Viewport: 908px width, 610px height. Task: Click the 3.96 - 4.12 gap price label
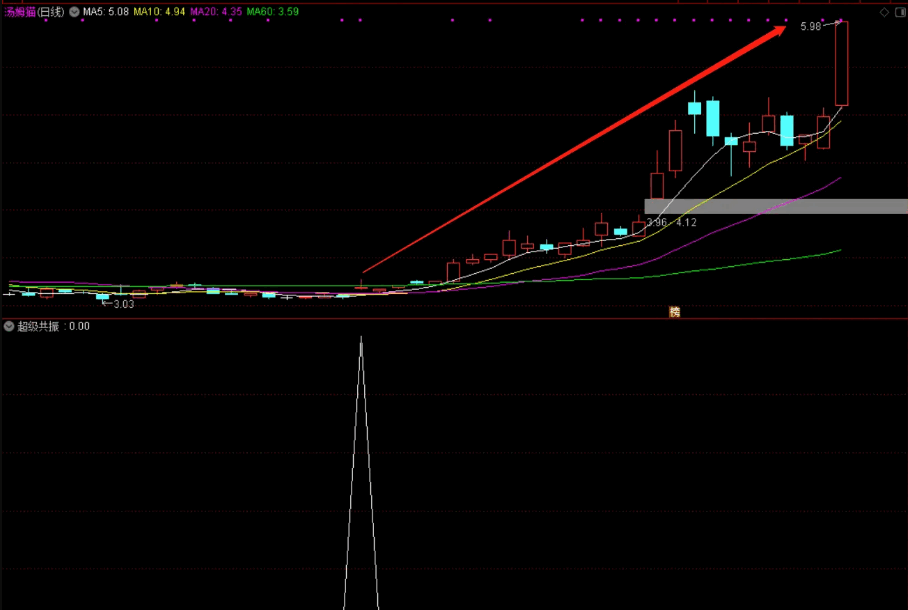click(x=672, y=222)
